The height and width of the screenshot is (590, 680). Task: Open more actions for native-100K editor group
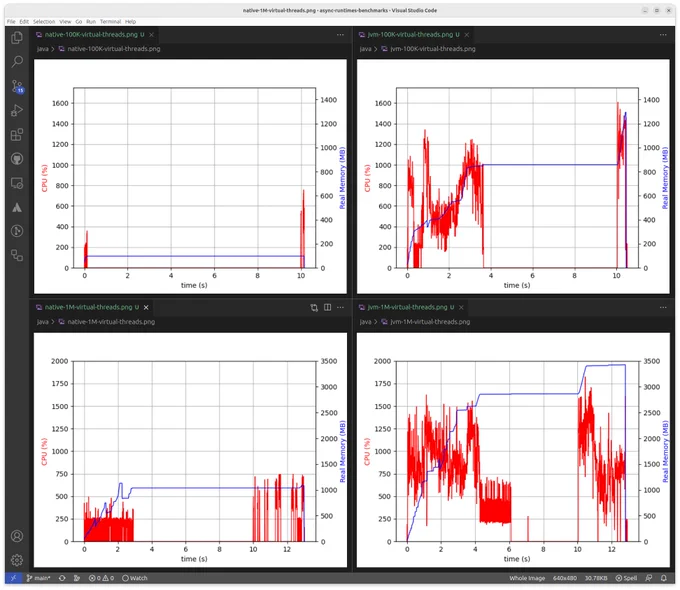pyautogui.click(x=340, y=35)
